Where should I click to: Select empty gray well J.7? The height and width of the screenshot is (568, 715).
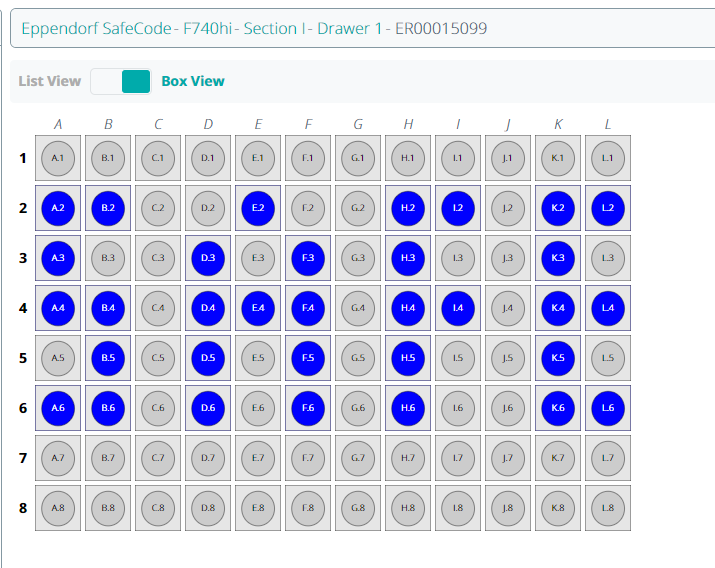point(508,458)
